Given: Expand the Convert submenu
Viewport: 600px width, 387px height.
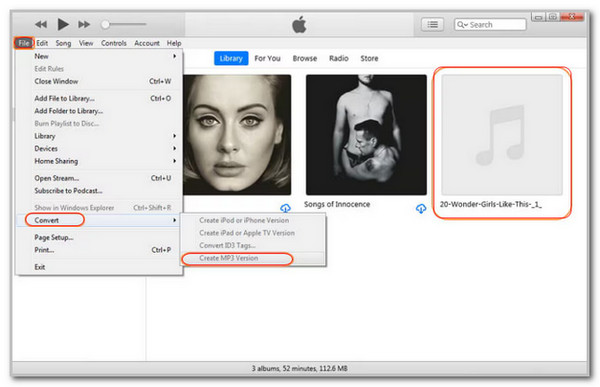Looking at the screenshot, I should 99,220.
